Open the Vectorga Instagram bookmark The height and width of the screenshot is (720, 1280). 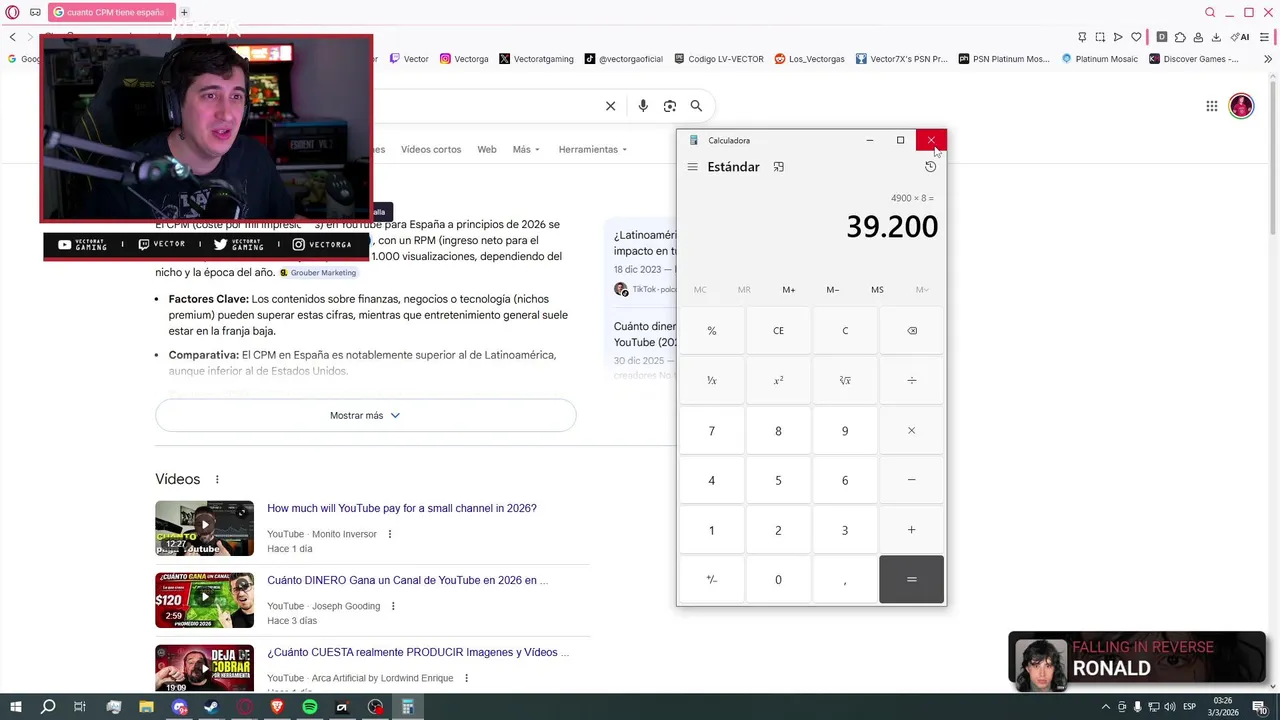click(x=464, y=59)
